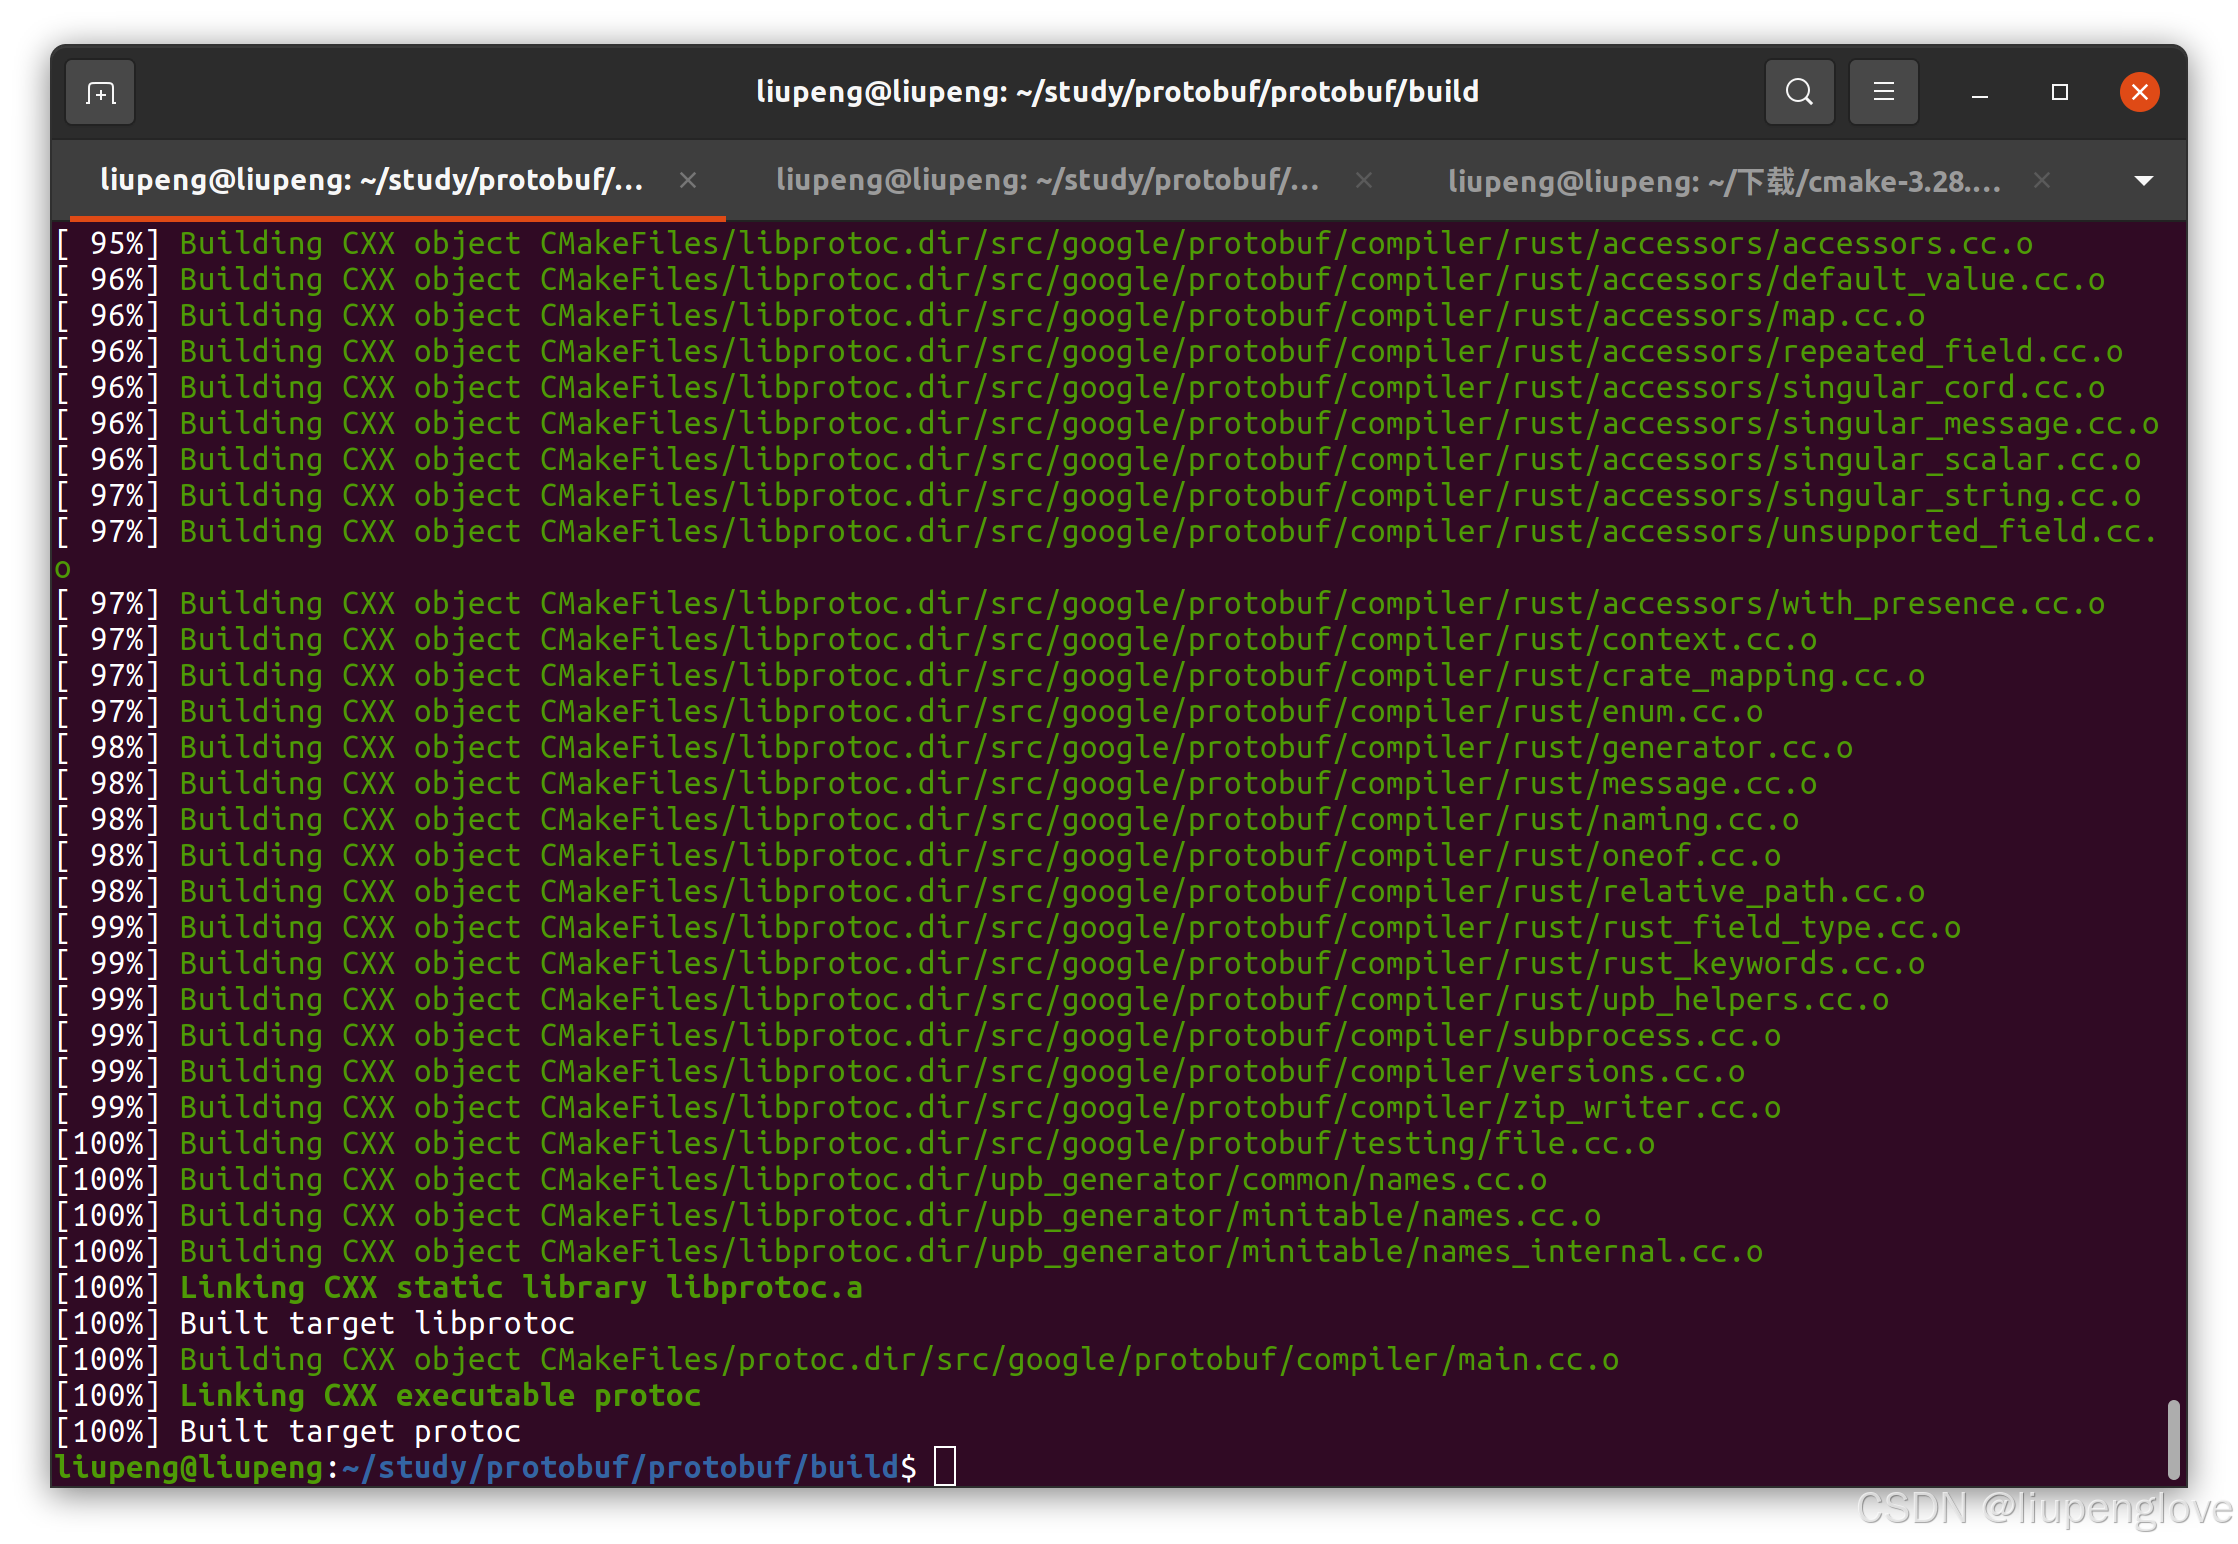The height and width of the screenshot is (1544, 2238).
Task: Click the subprocess.cc.o build line
Action: coord(918,1035)
